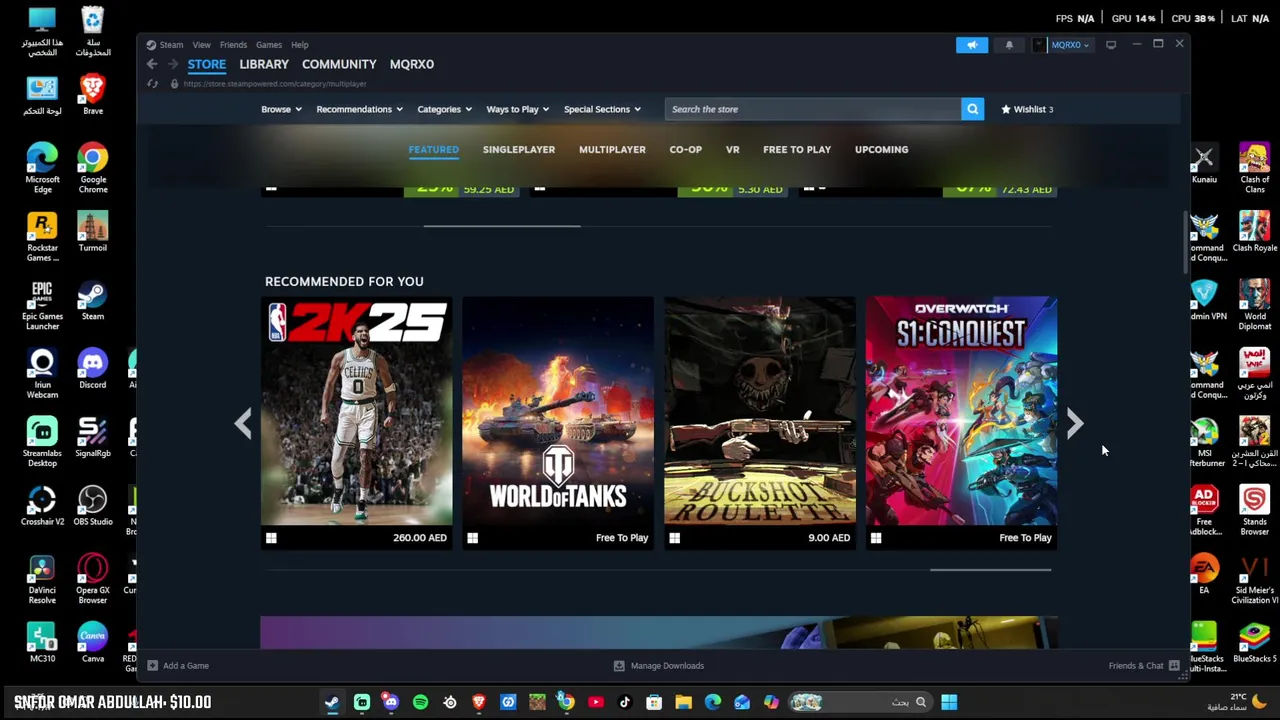Screen dimensions: 1280x720
Task: Switch to Big Picture mode icon
Action: point(1110,44)
